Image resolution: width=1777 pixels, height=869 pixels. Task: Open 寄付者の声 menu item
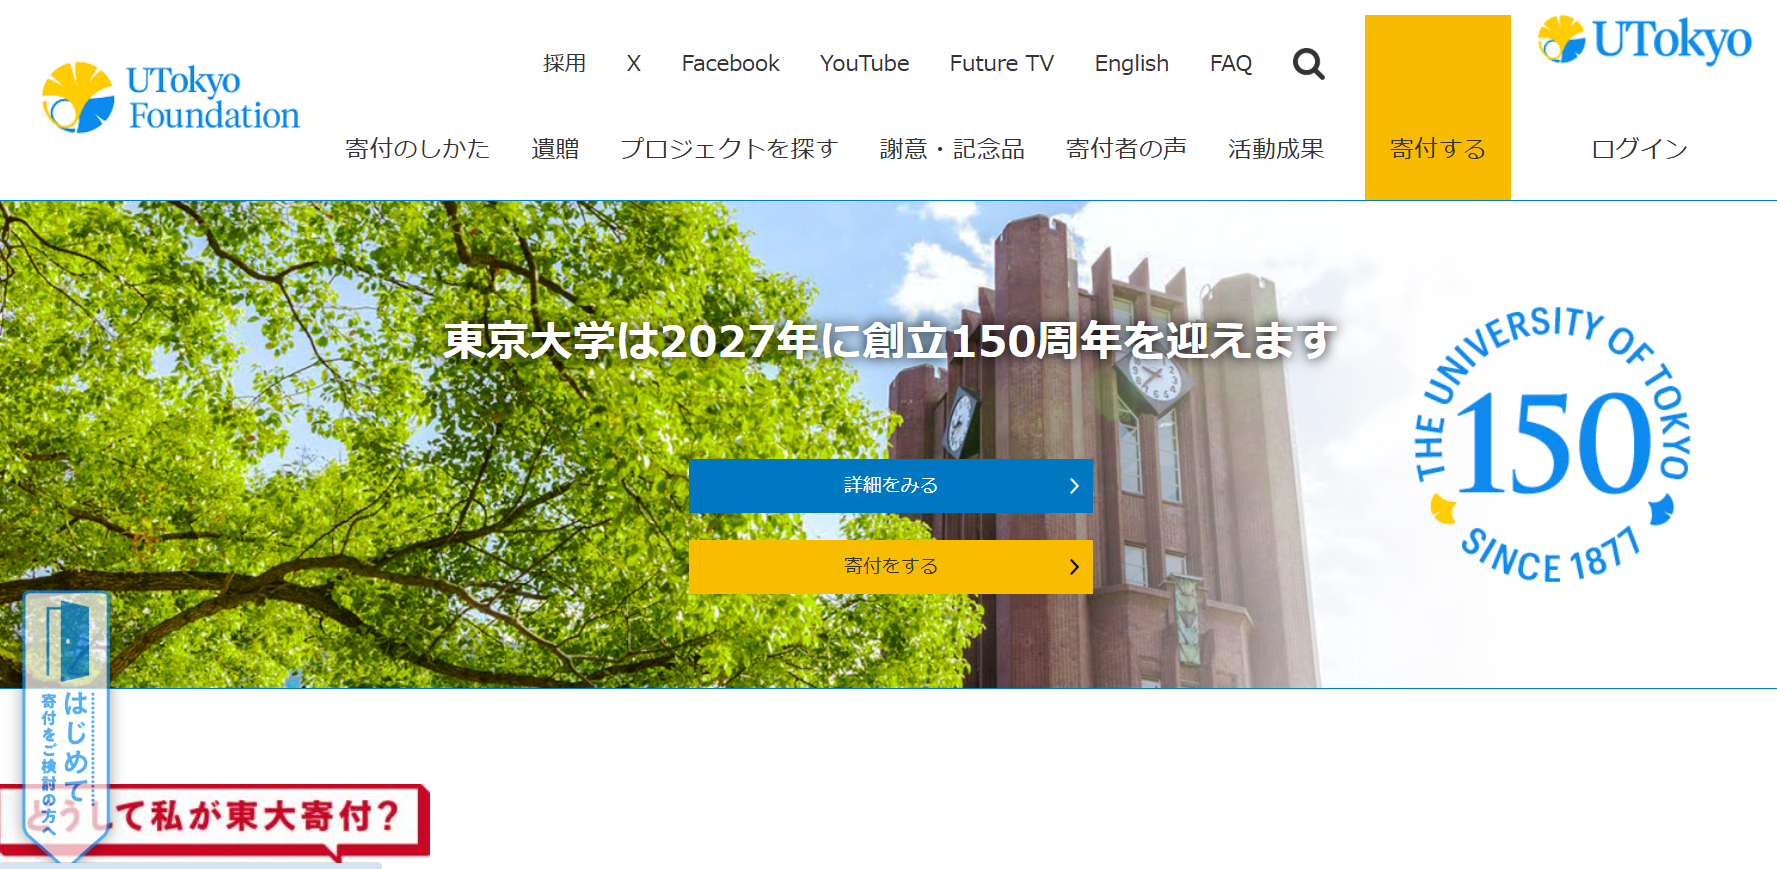pyautogui.click(x=1126, y=148)
